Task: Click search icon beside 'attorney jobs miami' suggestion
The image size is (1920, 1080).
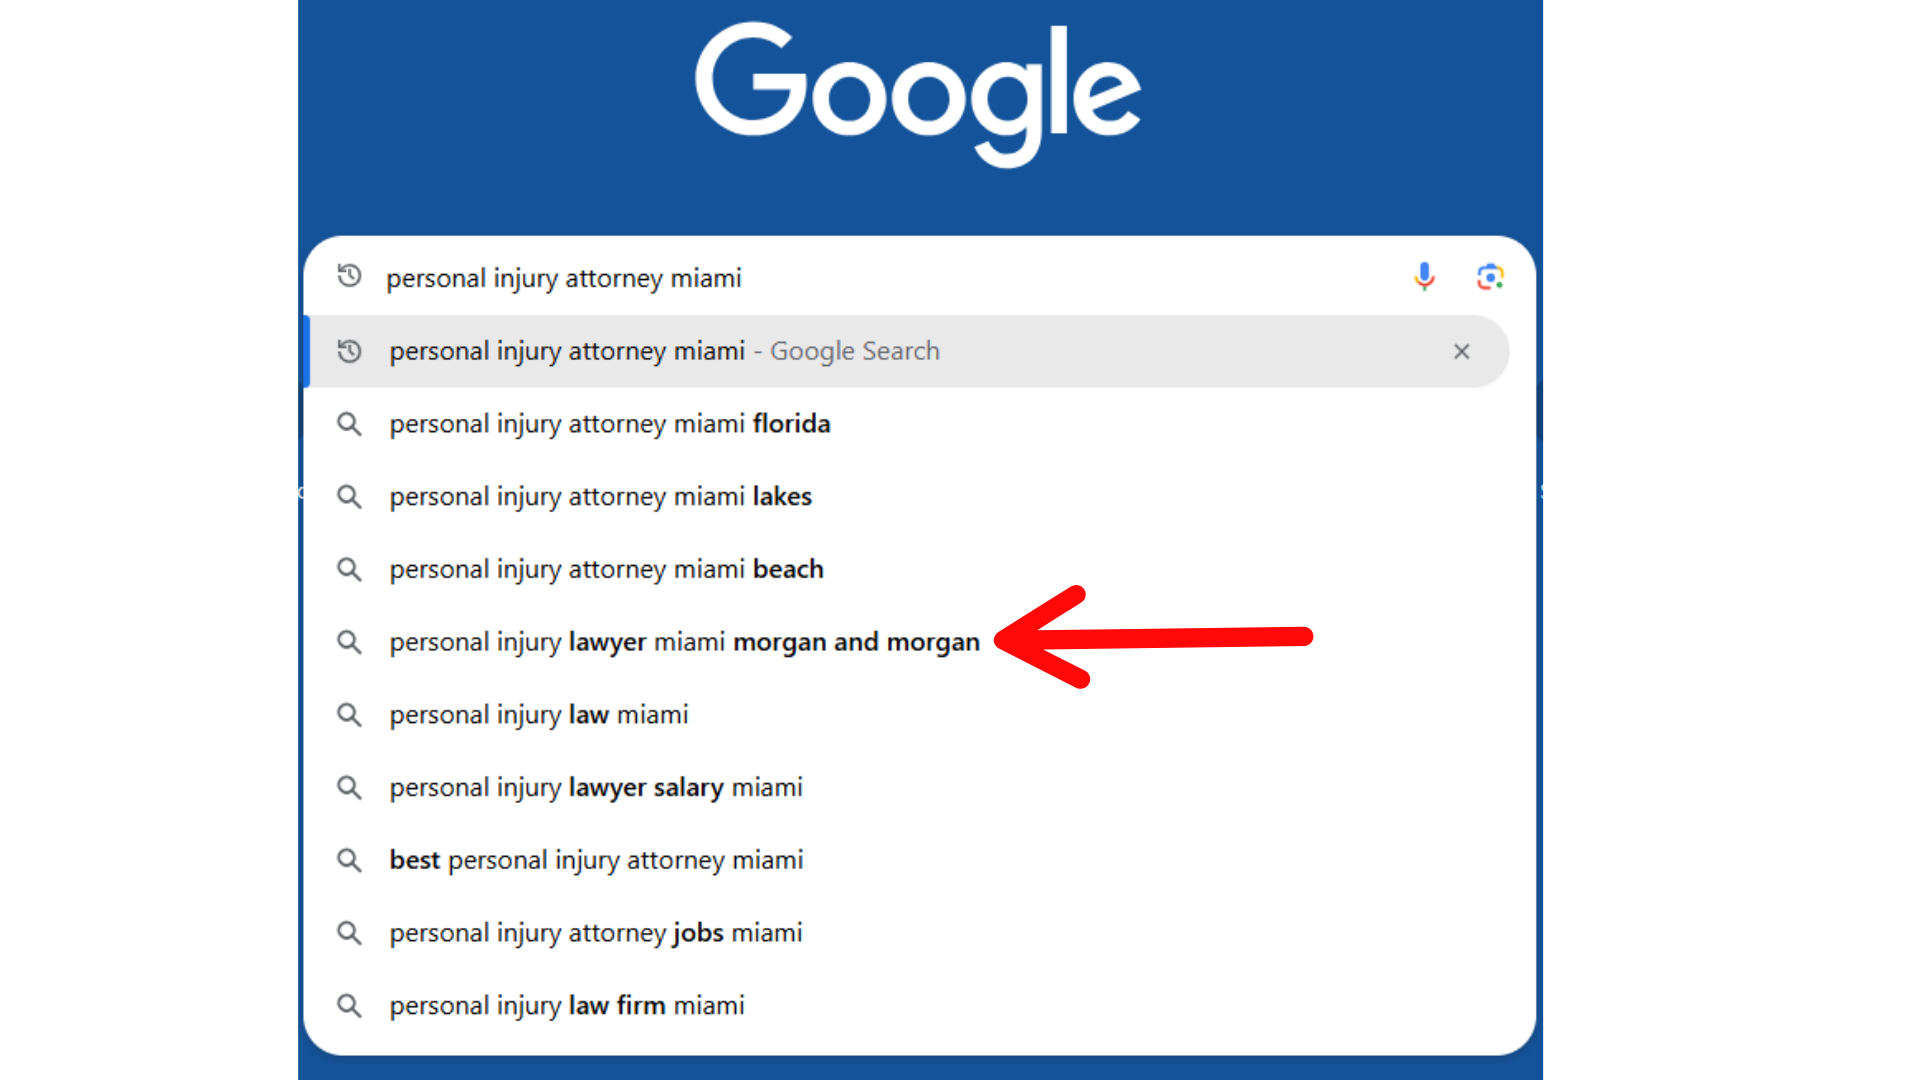Action: [x=349, y=933]
